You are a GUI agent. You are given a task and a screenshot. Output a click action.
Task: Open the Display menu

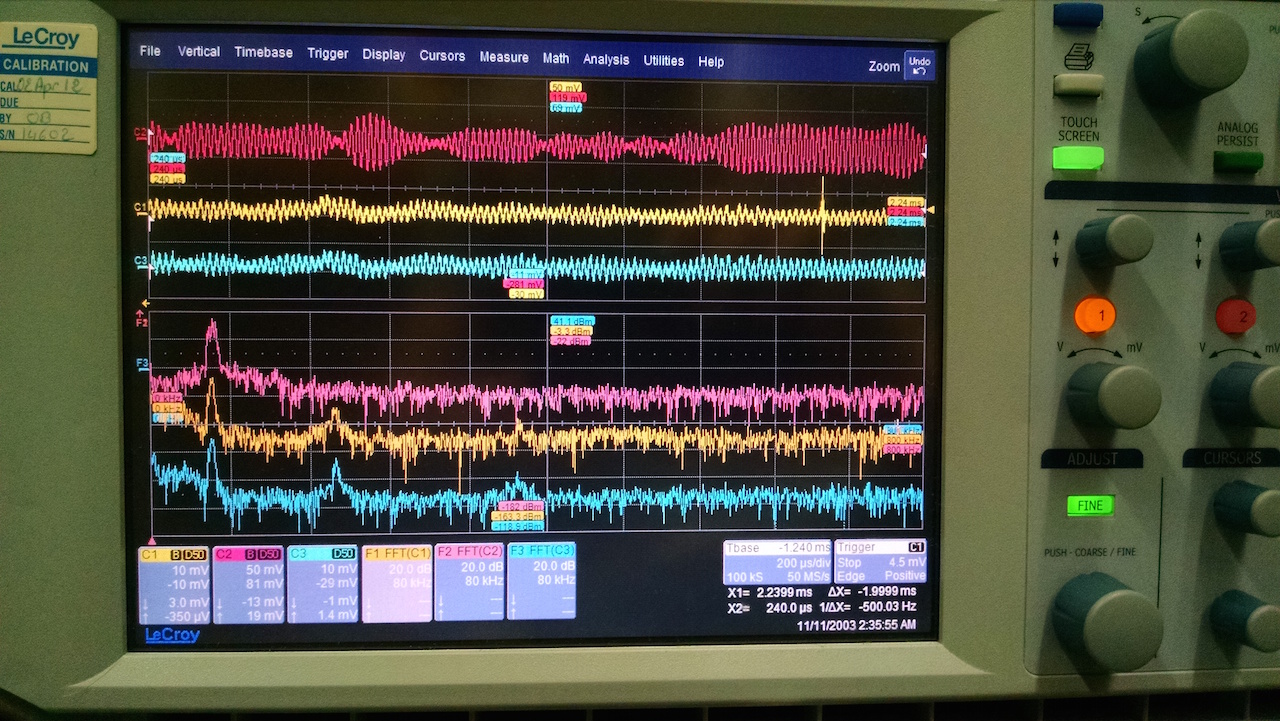click(384, 55)
